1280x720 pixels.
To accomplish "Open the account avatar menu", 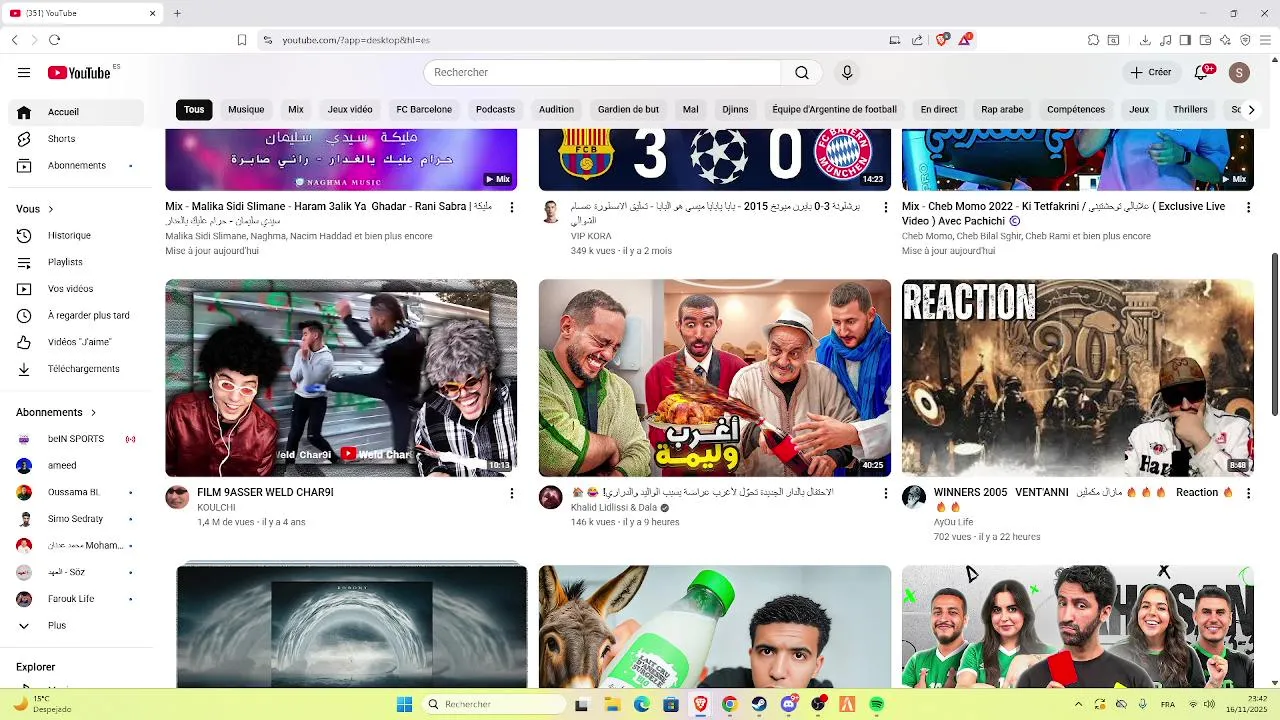I will point(1239,72).
